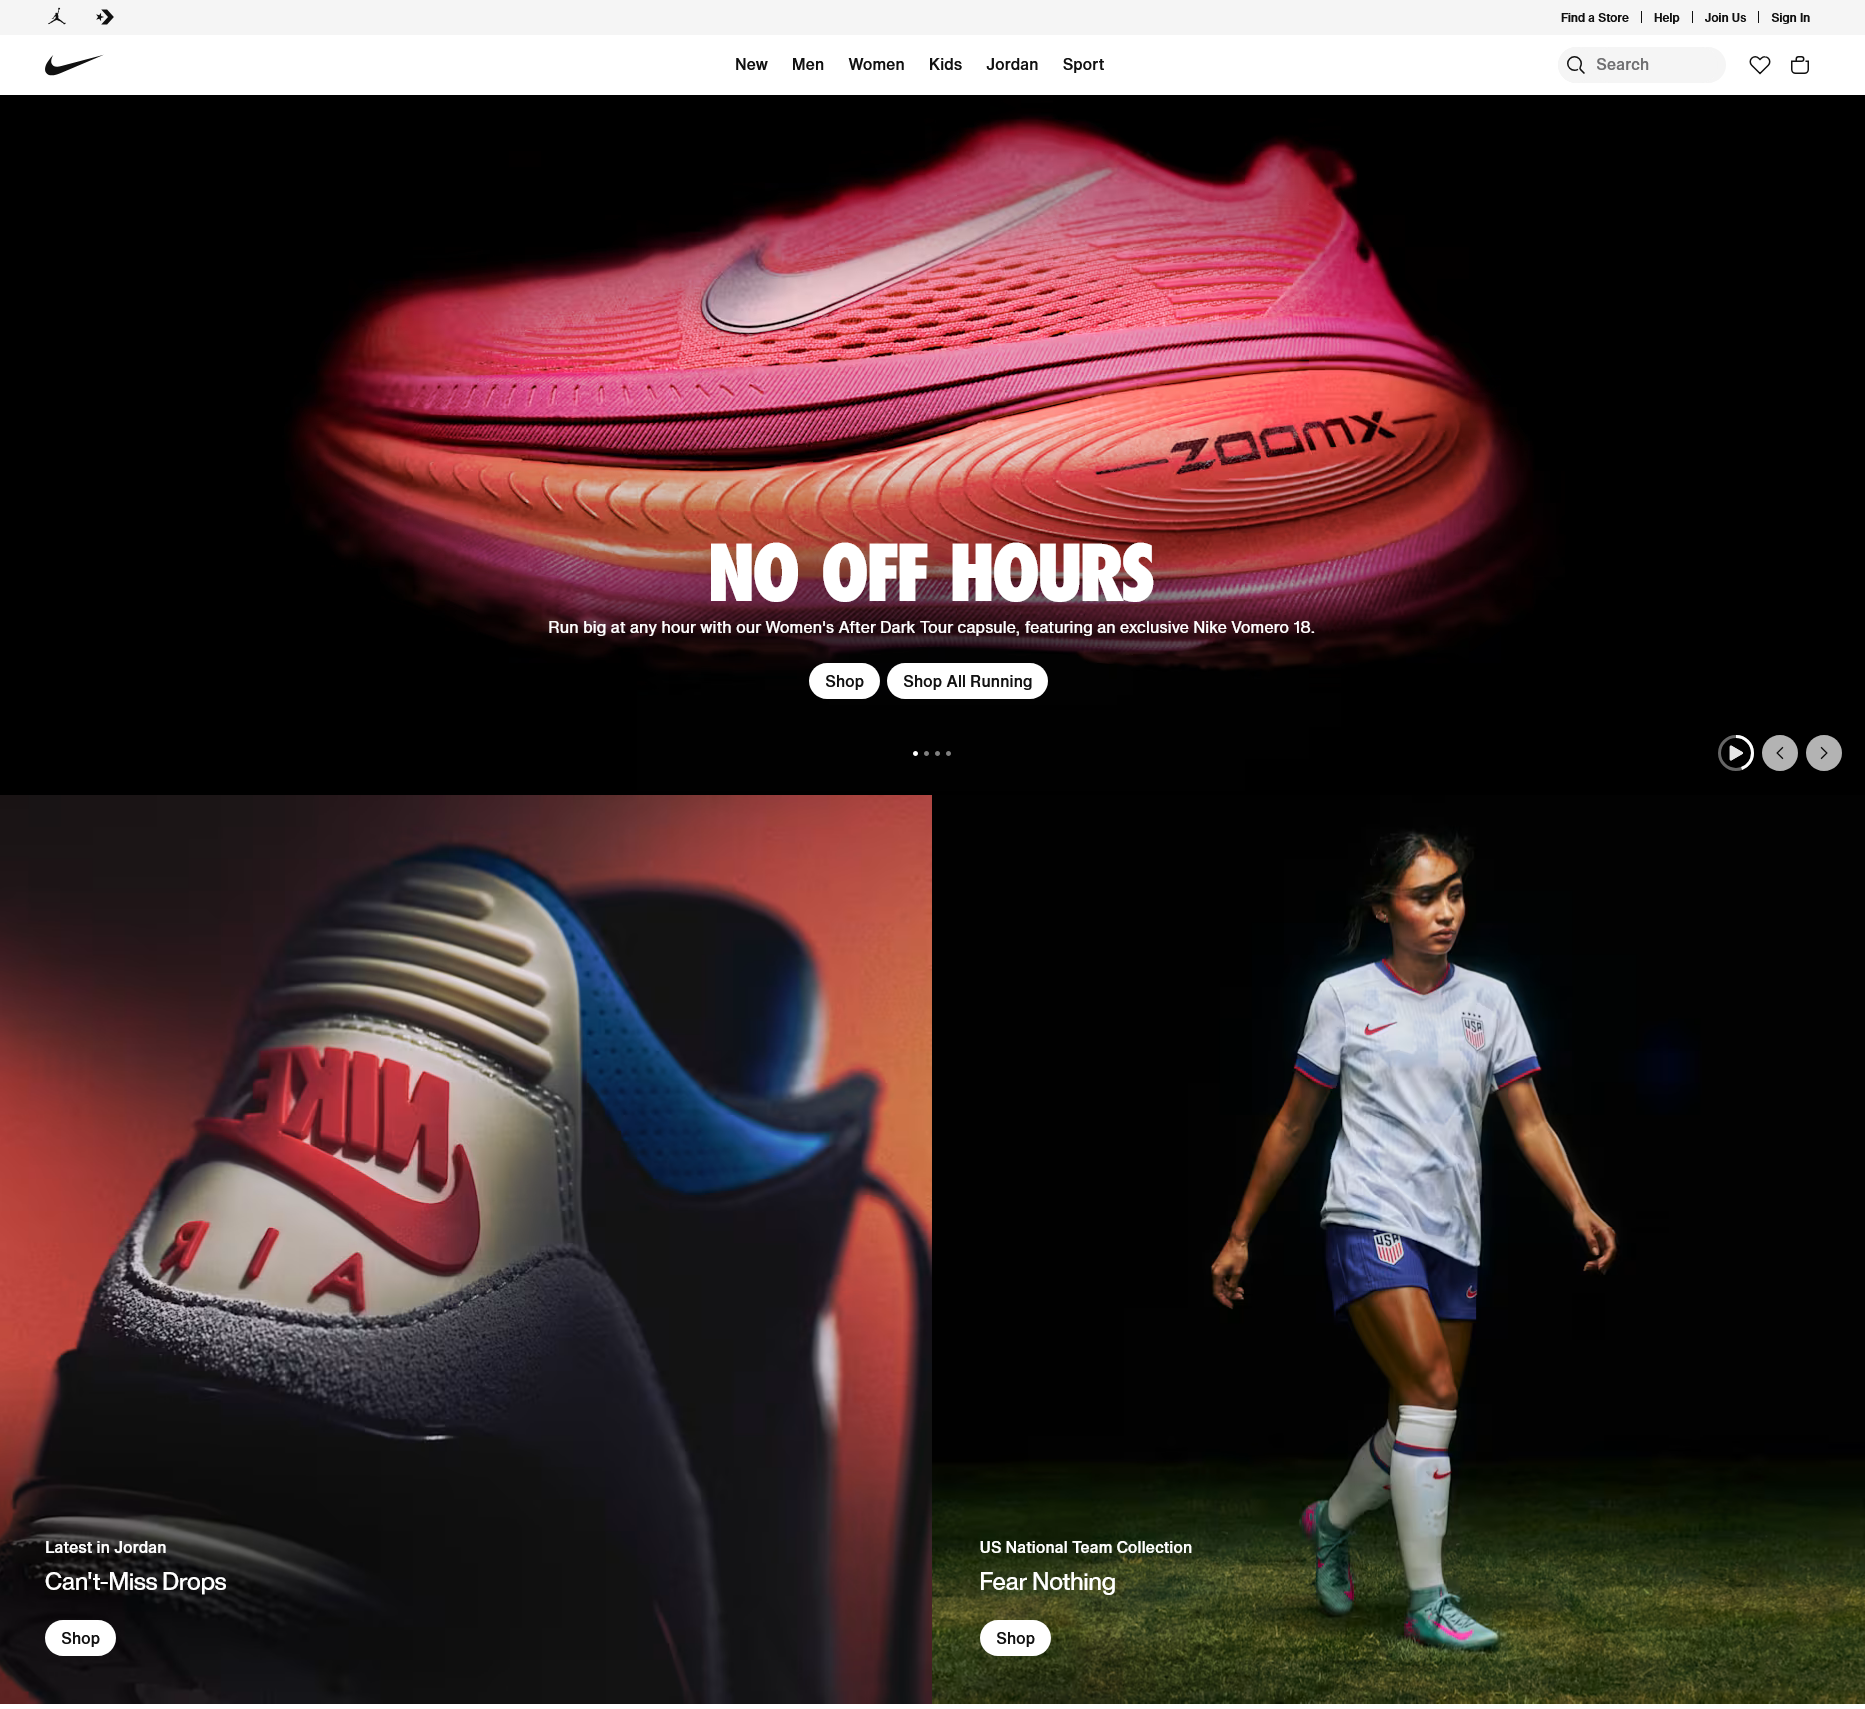
Task: Click Sign In link
Action: tap(1790, 18)
